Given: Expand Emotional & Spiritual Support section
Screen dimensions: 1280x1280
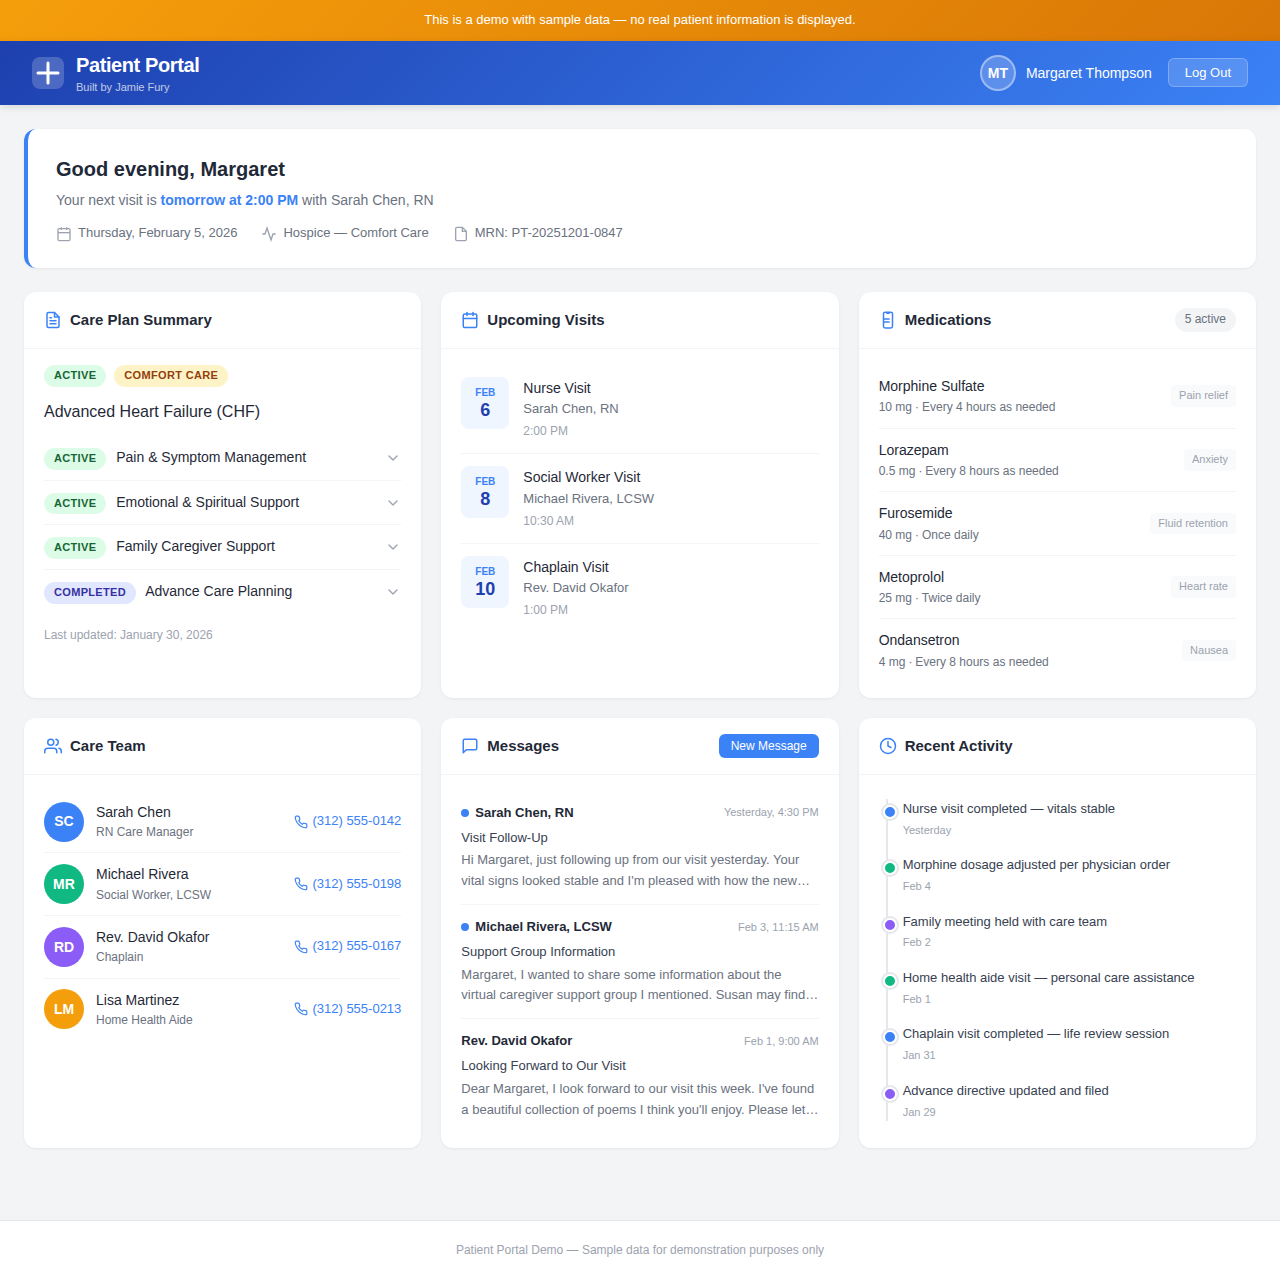Looking at the screenshot, I should 393,503.
